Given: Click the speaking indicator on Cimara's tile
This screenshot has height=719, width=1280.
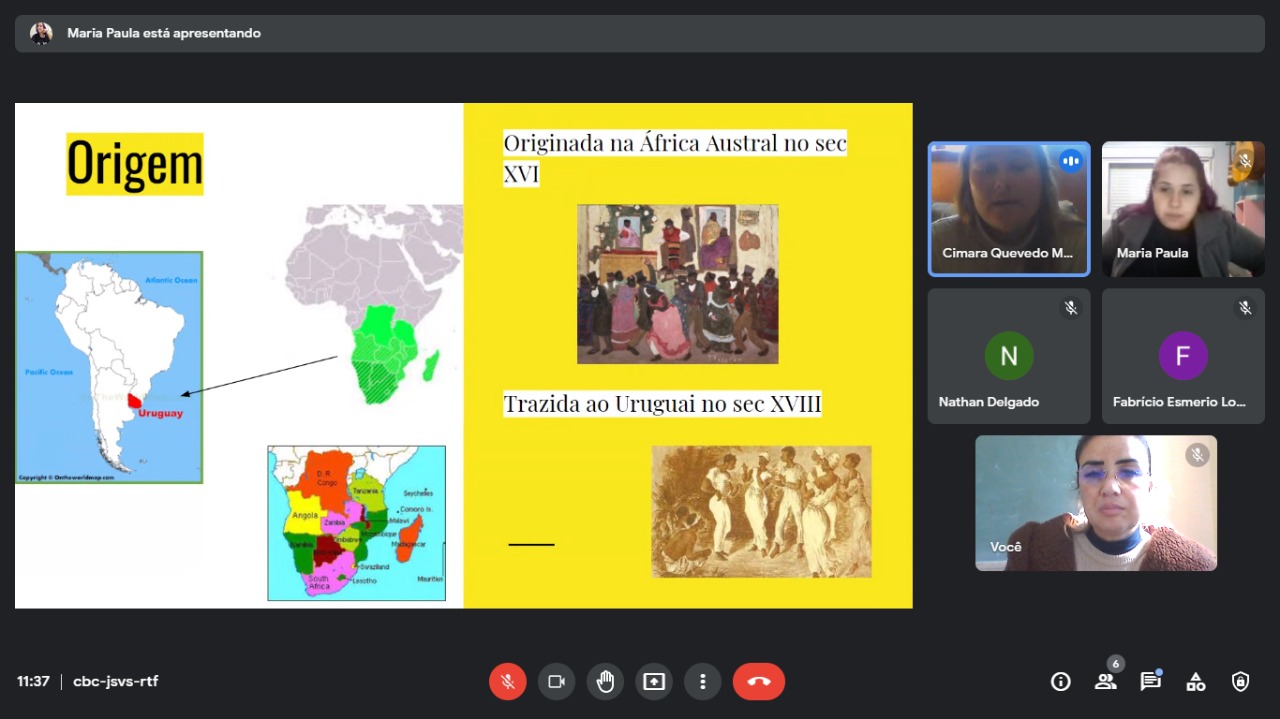Looking at the screenshot, I should coord(1071,161).
